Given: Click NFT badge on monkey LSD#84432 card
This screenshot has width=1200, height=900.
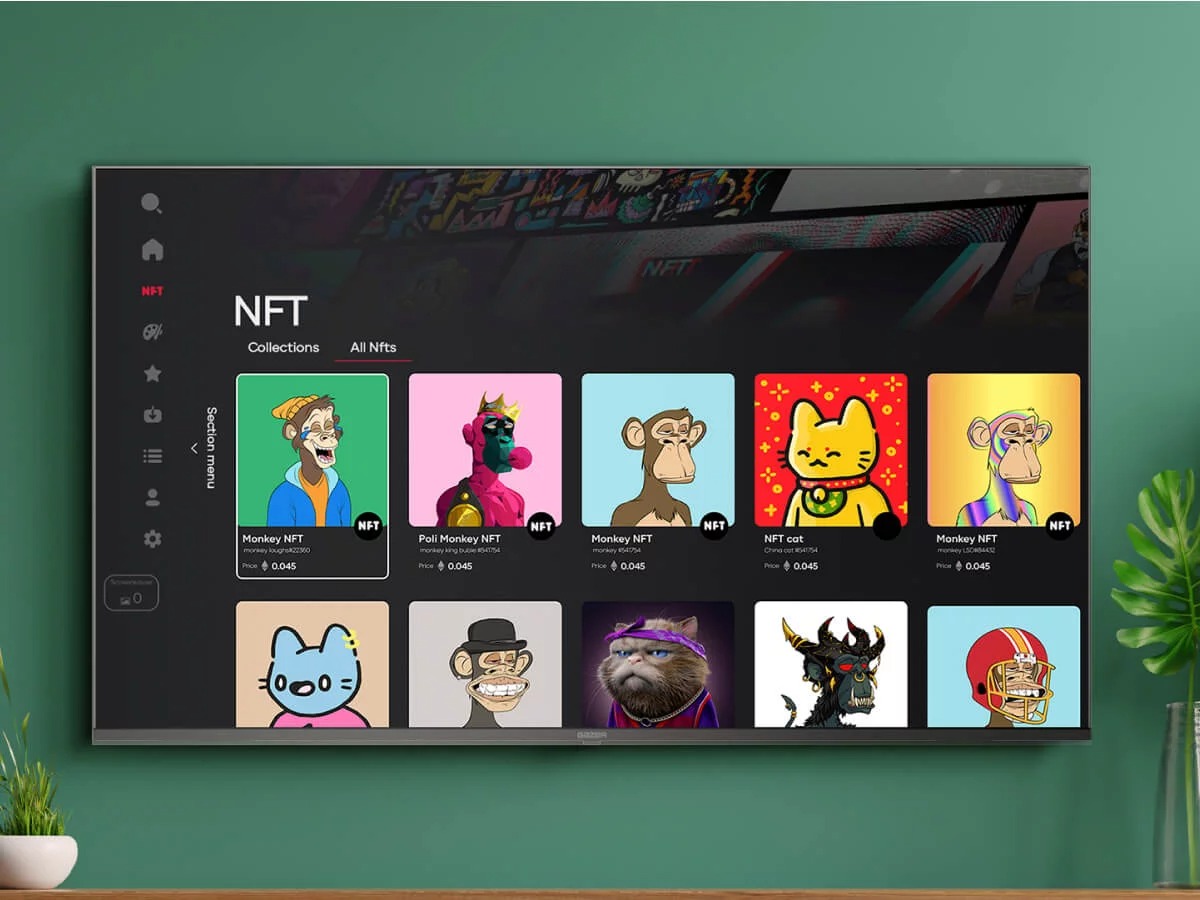Looking at the screenshot, I should 1060,525.
